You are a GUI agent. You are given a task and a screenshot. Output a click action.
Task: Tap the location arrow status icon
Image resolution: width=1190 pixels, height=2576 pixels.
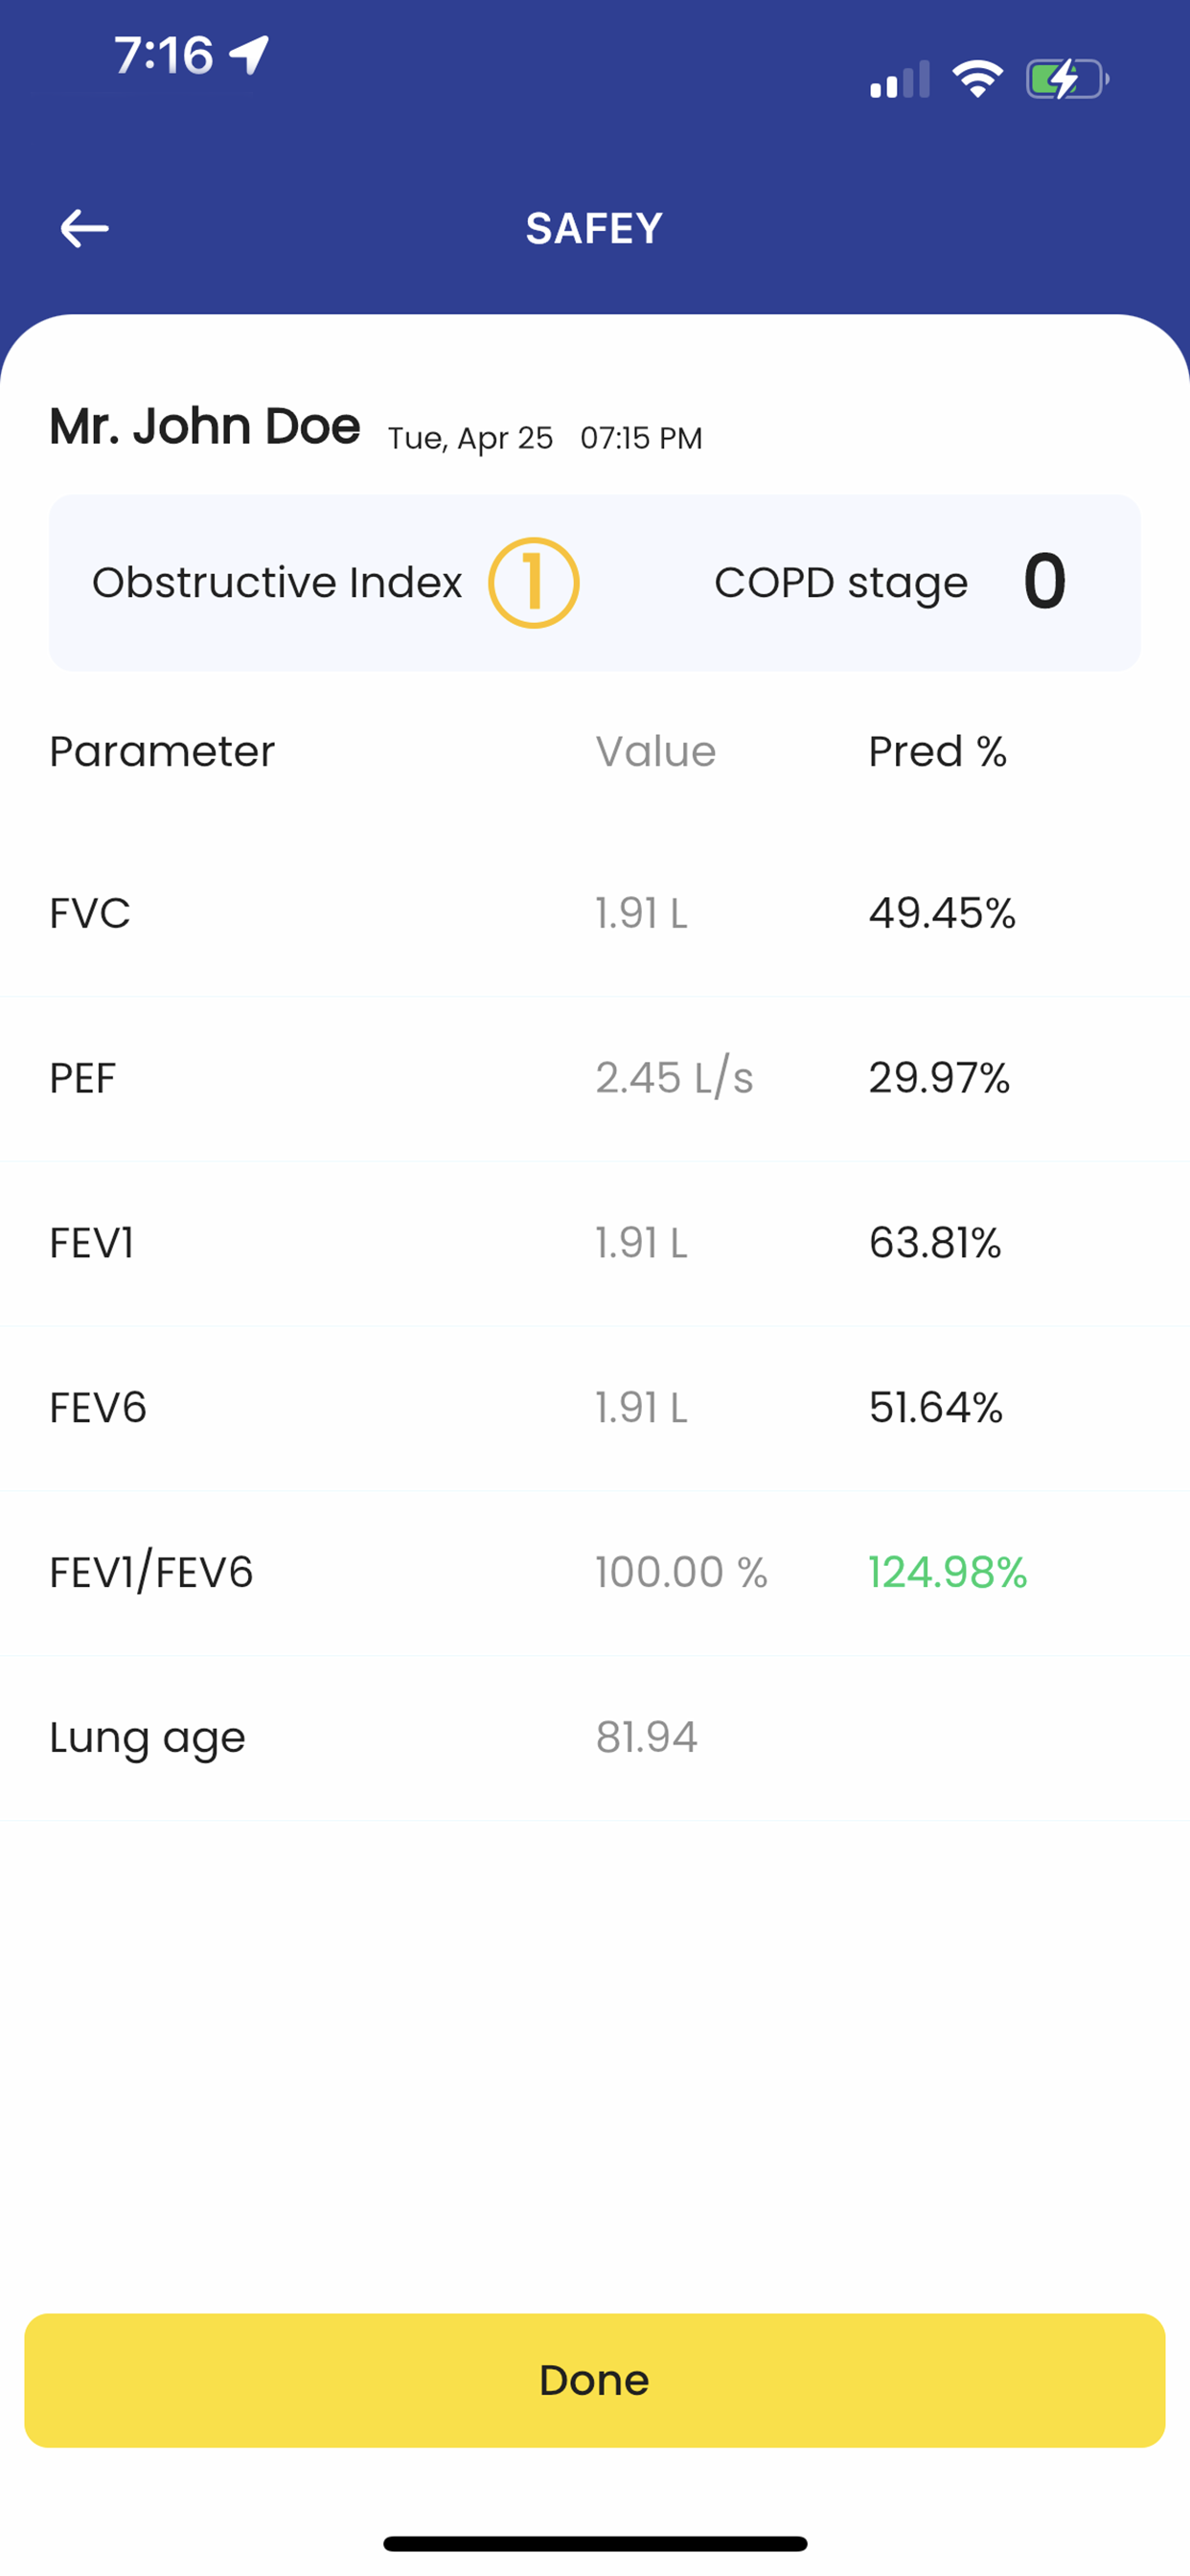pos(249,55)
